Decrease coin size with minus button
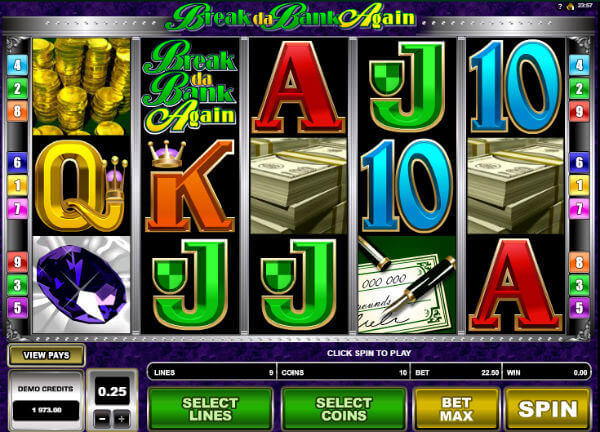 click(102, 419)
